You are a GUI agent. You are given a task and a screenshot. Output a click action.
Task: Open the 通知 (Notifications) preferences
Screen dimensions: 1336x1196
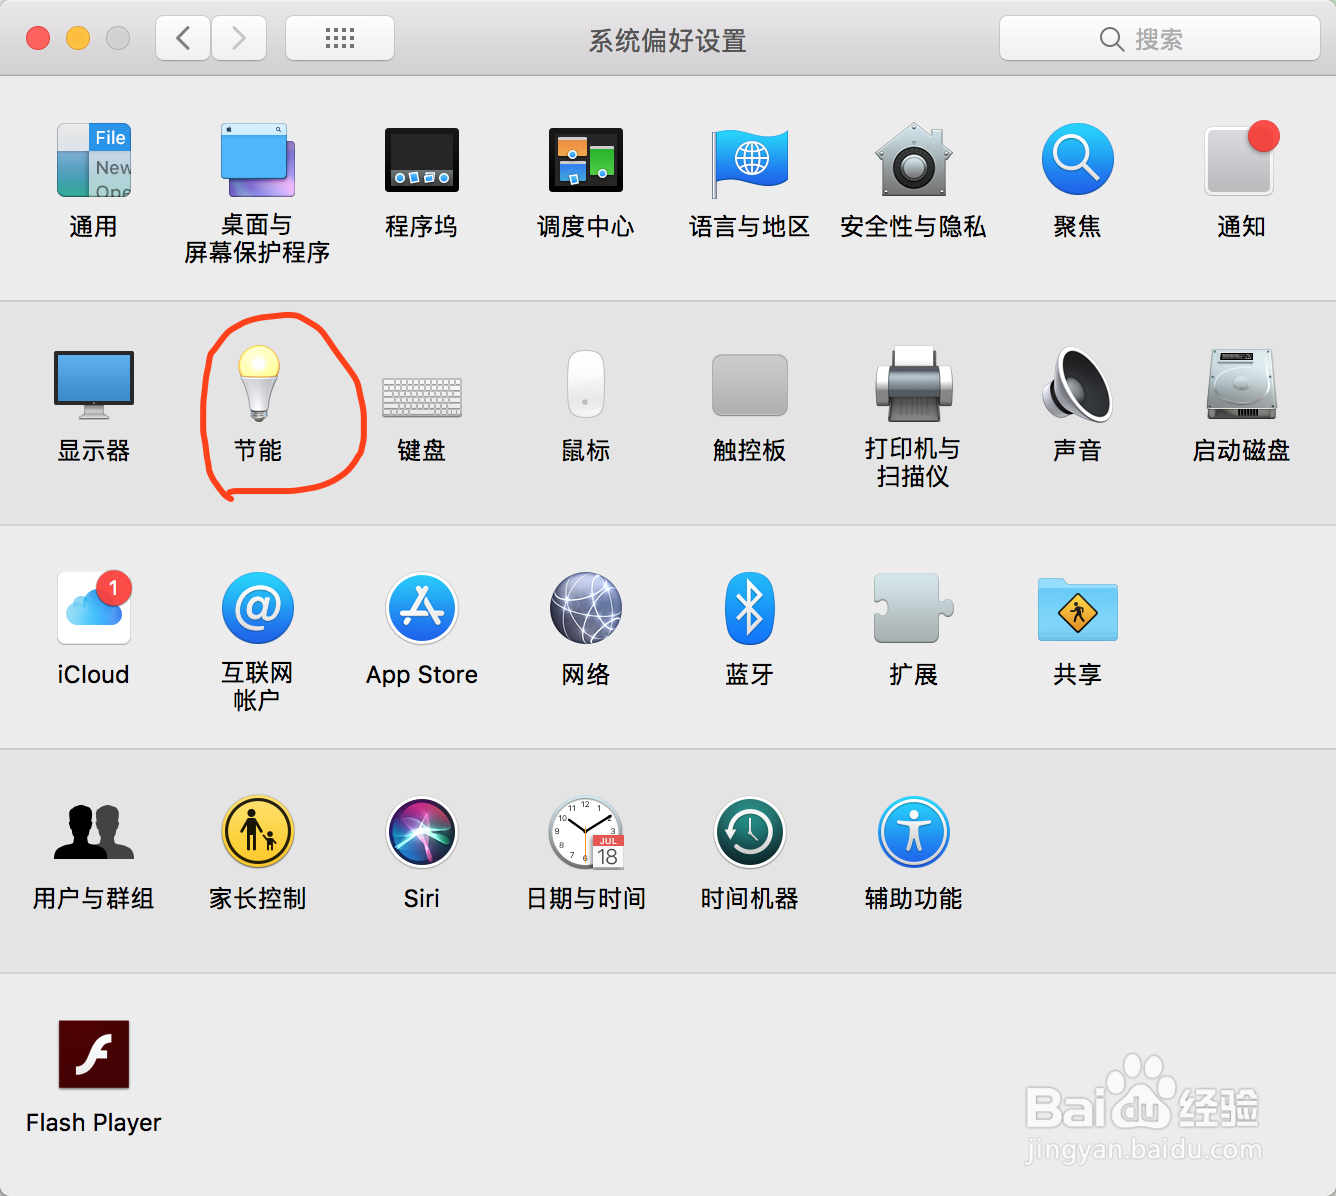(1242, 158)
